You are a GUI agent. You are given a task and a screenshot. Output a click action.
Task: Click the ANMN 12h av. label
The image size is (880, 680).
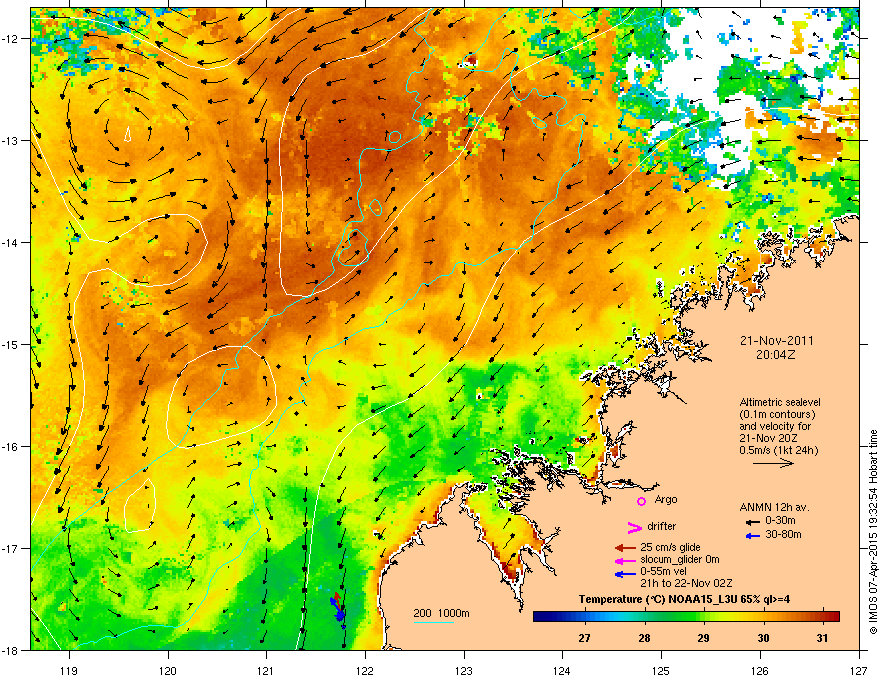point(774,507)
